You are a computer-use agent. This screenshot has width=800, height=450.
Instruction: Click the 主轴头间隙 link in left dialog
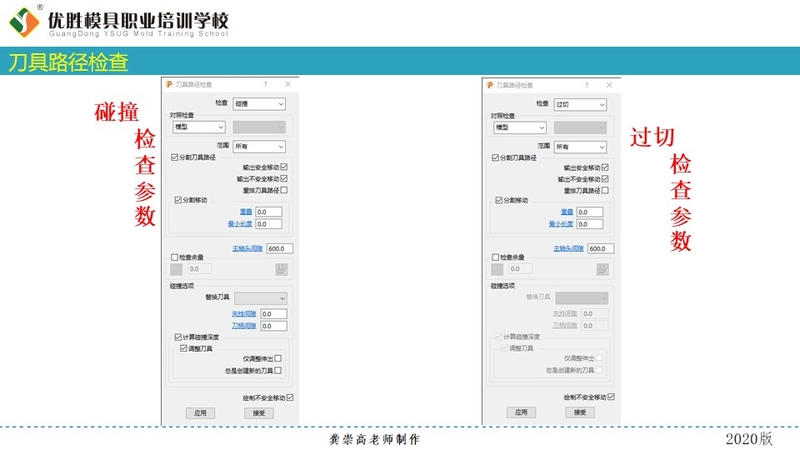pyautogui.click(x=246, y=248)
